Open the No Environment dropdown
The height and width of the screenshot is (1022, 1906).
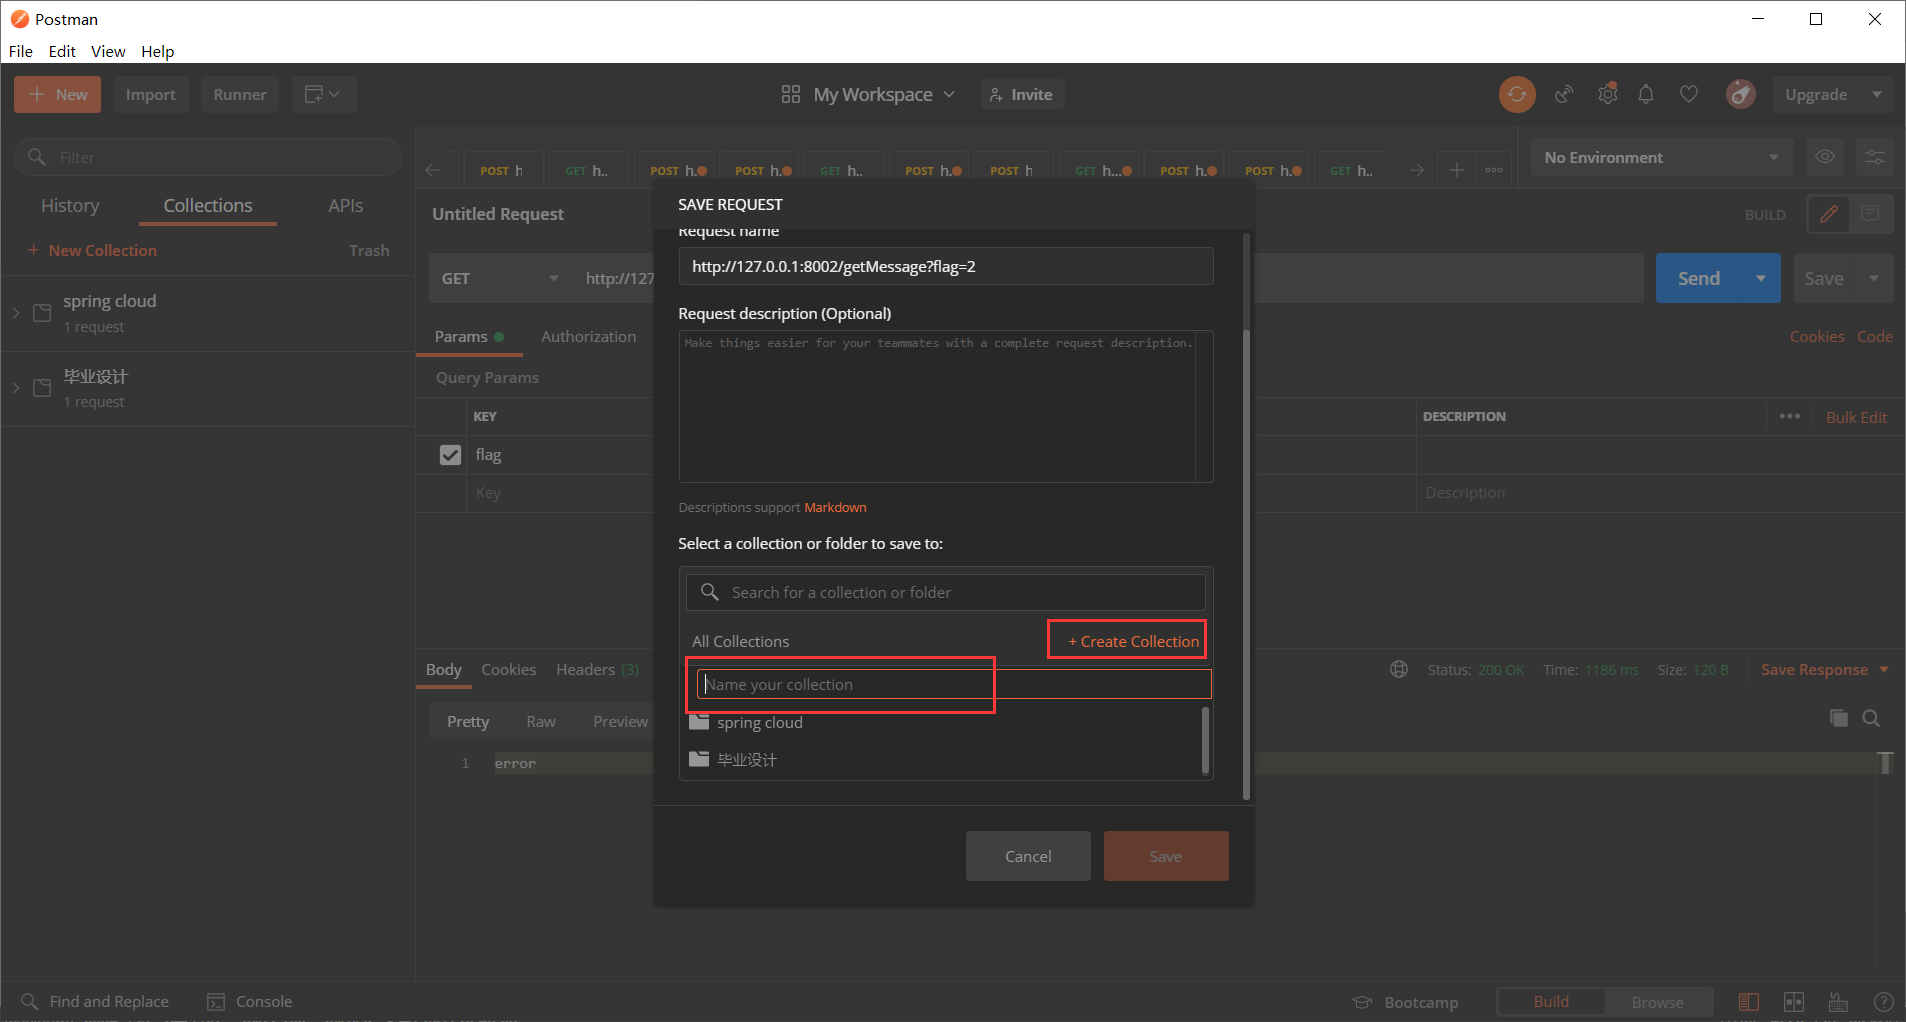(1661, 157)
